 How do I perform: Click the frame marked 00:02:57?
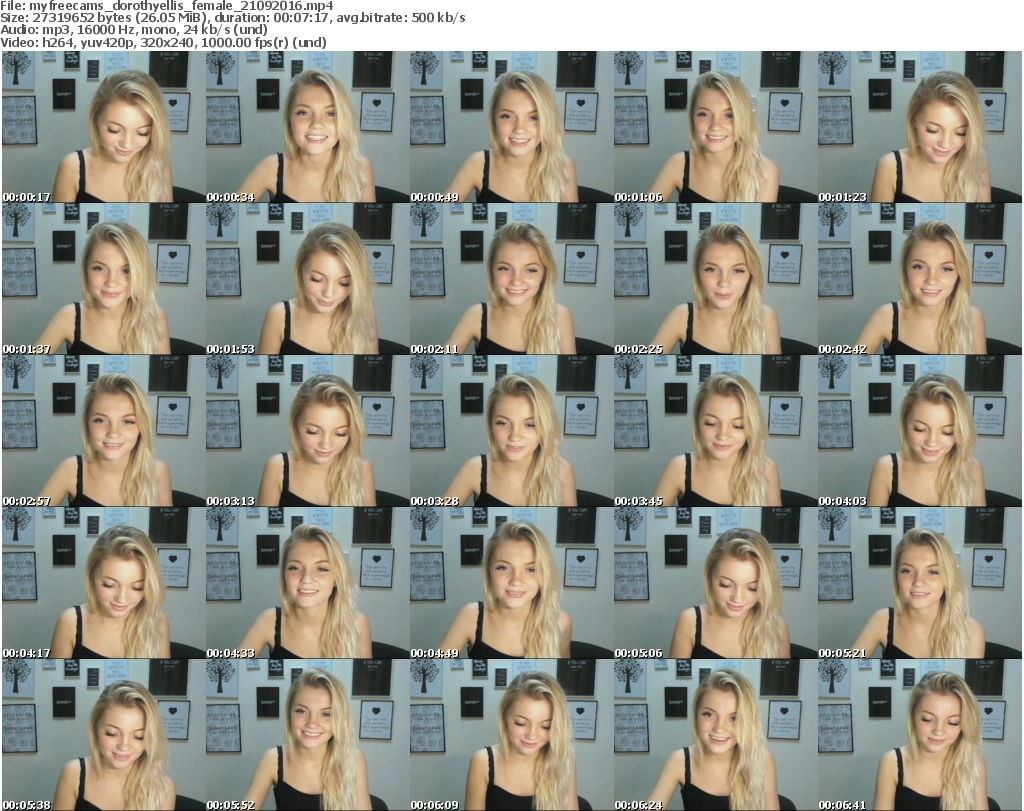(103, 431)
